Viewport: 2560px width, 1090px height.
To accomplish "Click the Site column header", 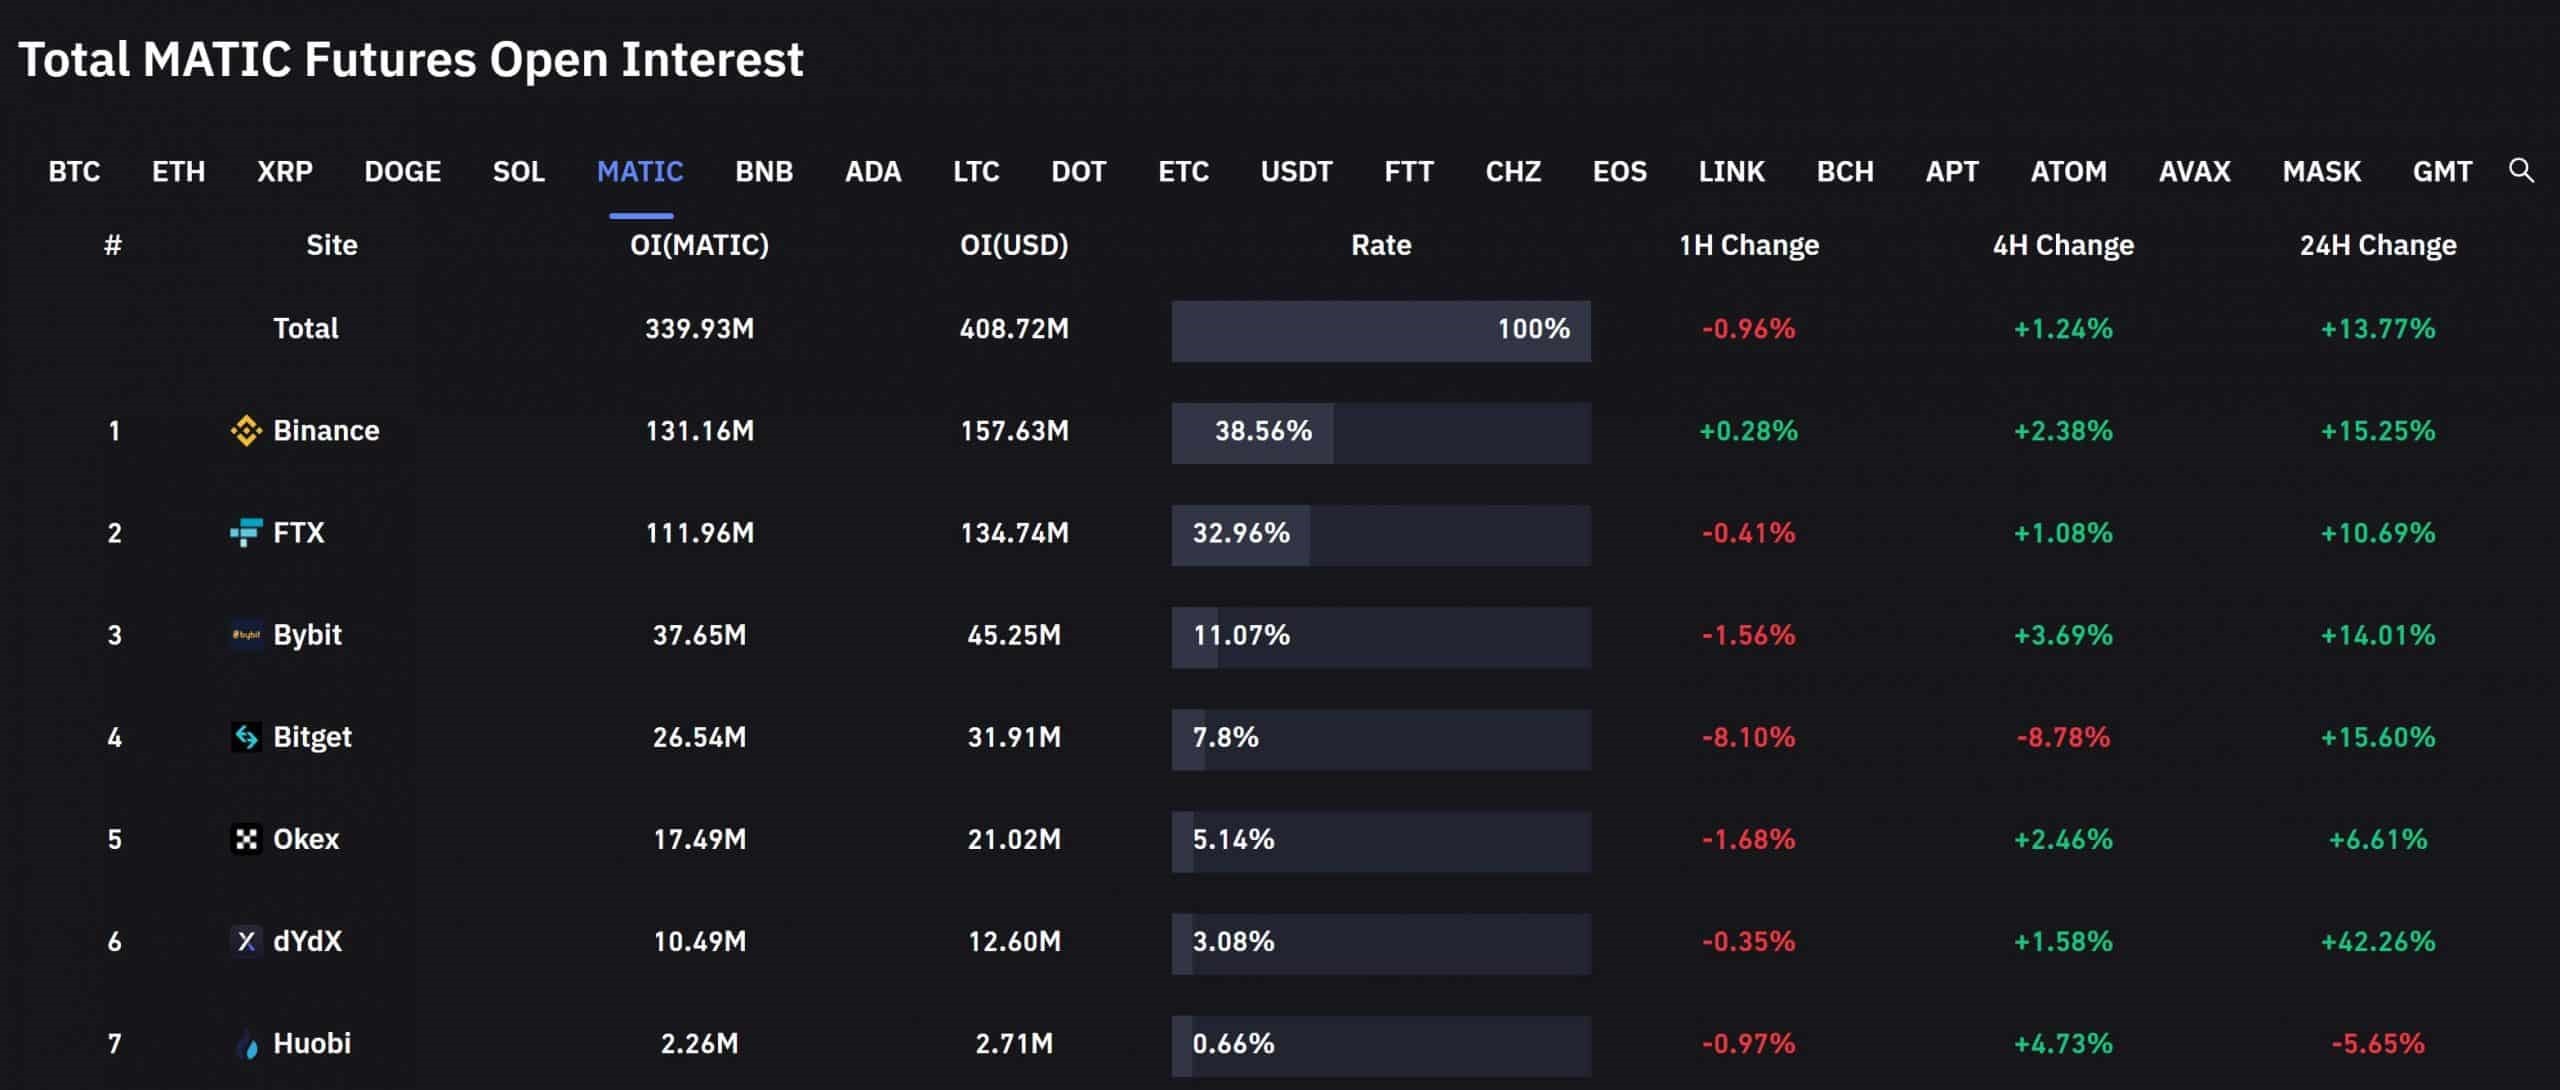I will pyautogui.click(x=331, y=245).
